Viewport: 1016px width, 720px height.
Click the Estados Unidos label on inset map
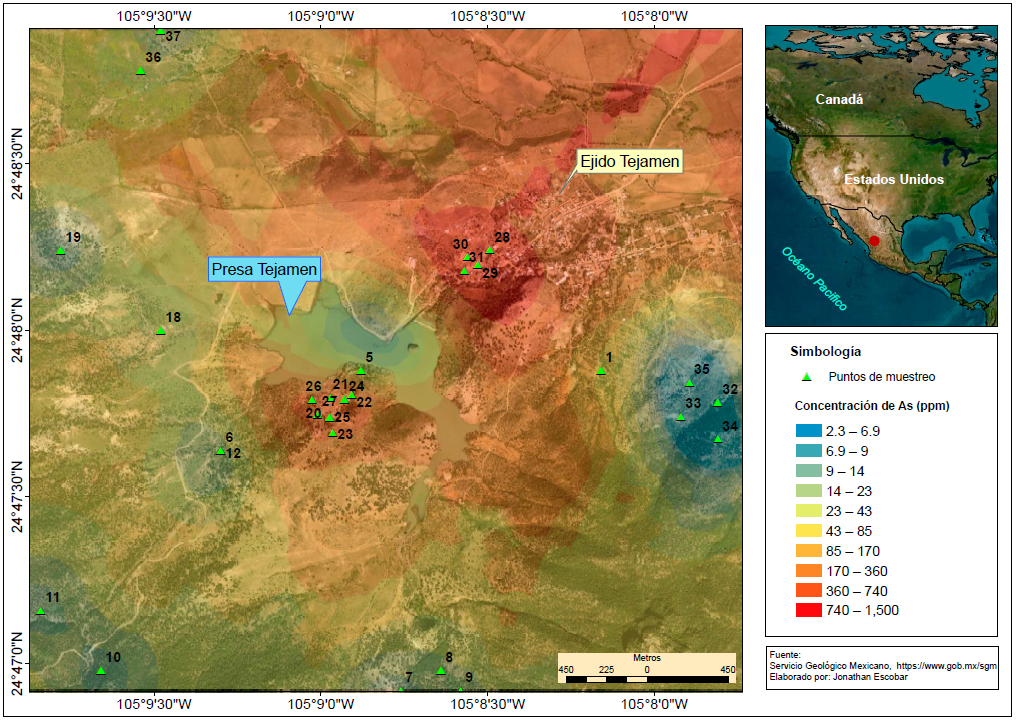click(893, 180)
